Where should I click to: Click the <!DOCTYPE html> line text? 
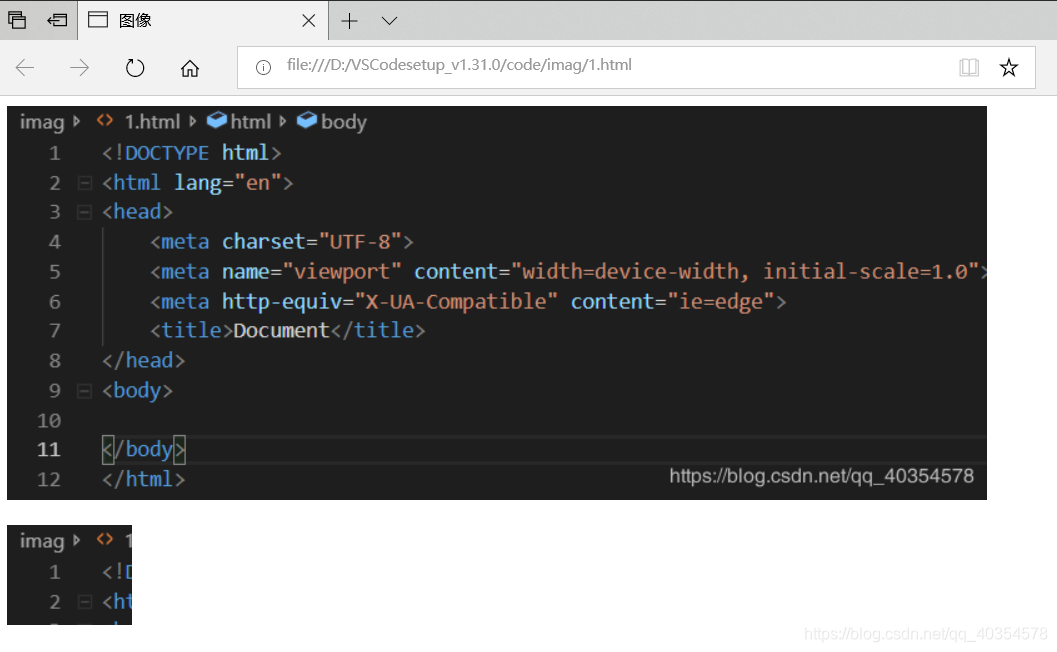[191, 153]
